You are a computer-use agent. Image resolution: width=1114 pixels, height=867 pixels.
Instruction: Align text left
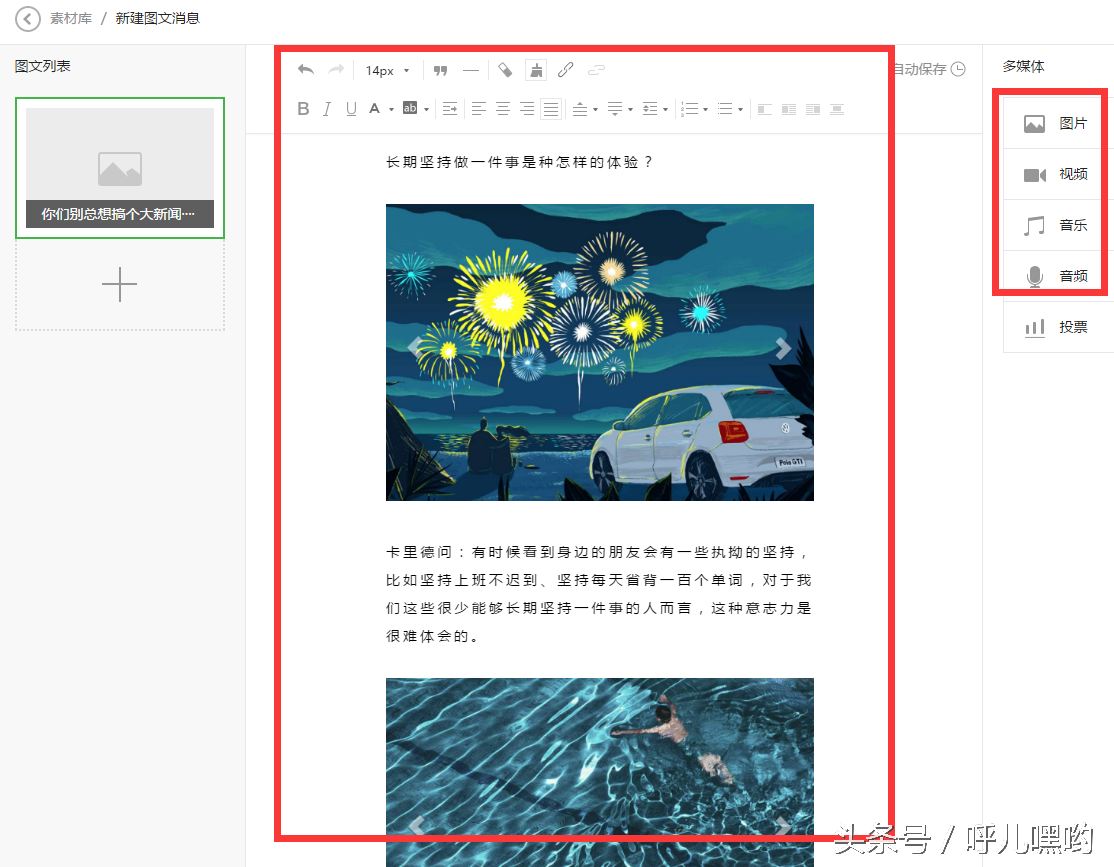click(x=479, y=109)
